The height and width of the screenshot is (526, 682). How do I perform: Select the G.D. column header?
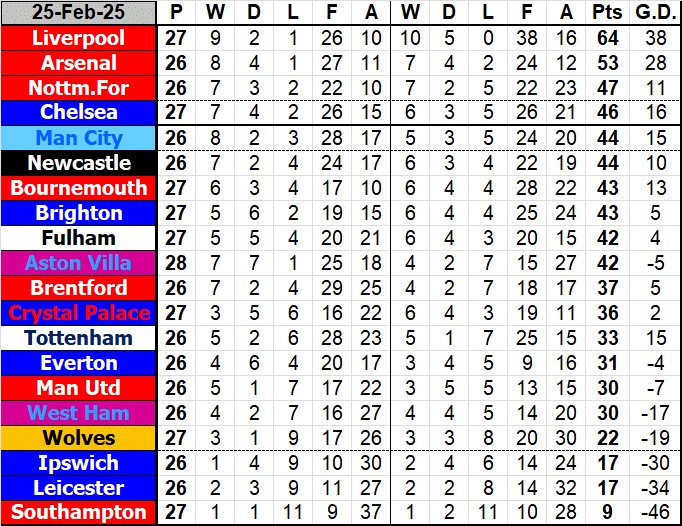coord(651,13)
